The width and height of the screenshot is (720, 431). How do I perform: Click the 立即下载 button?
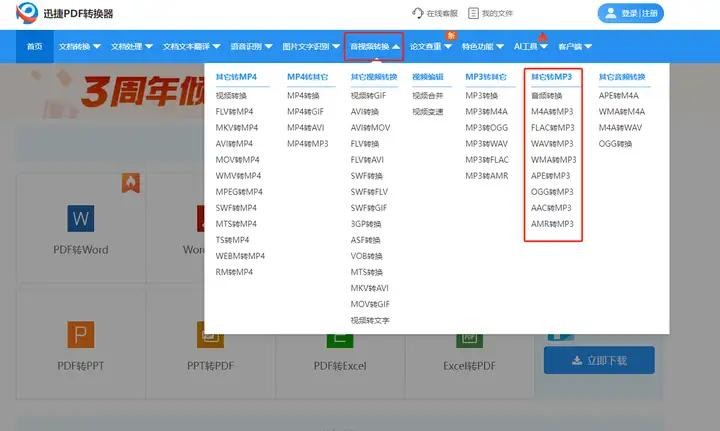599,360
